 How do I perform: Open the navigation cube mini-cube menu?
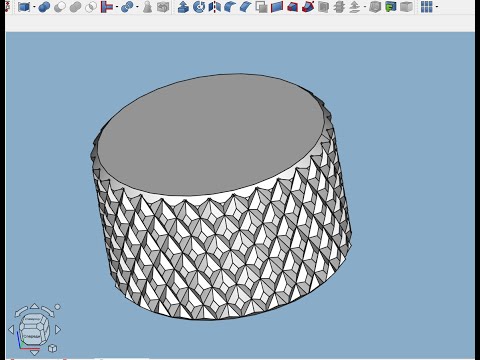(x=53, y=349)
